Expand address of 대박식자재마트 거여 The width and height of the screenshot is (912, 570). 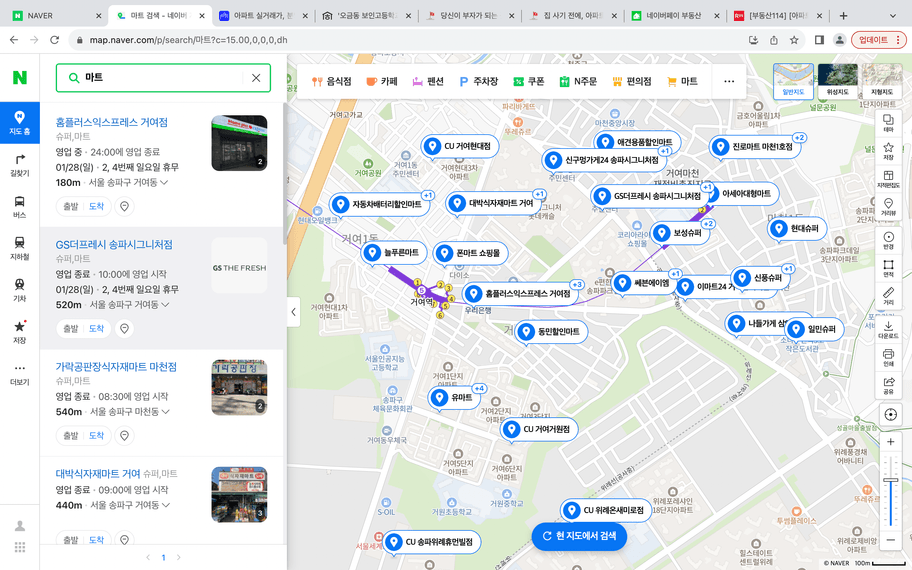165,505
